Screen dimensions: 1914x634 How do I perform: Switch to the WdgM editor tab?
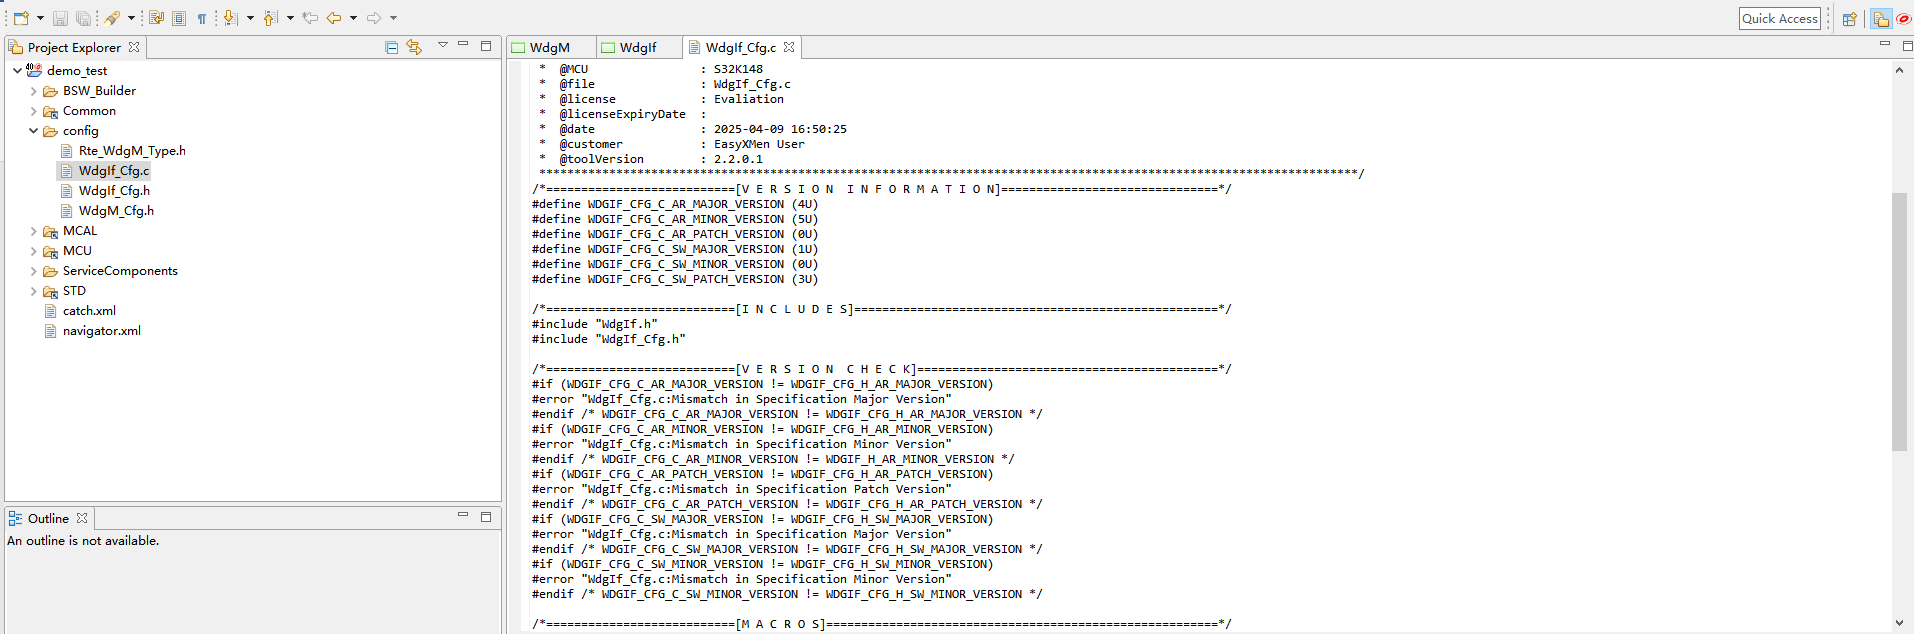(548, 48)
